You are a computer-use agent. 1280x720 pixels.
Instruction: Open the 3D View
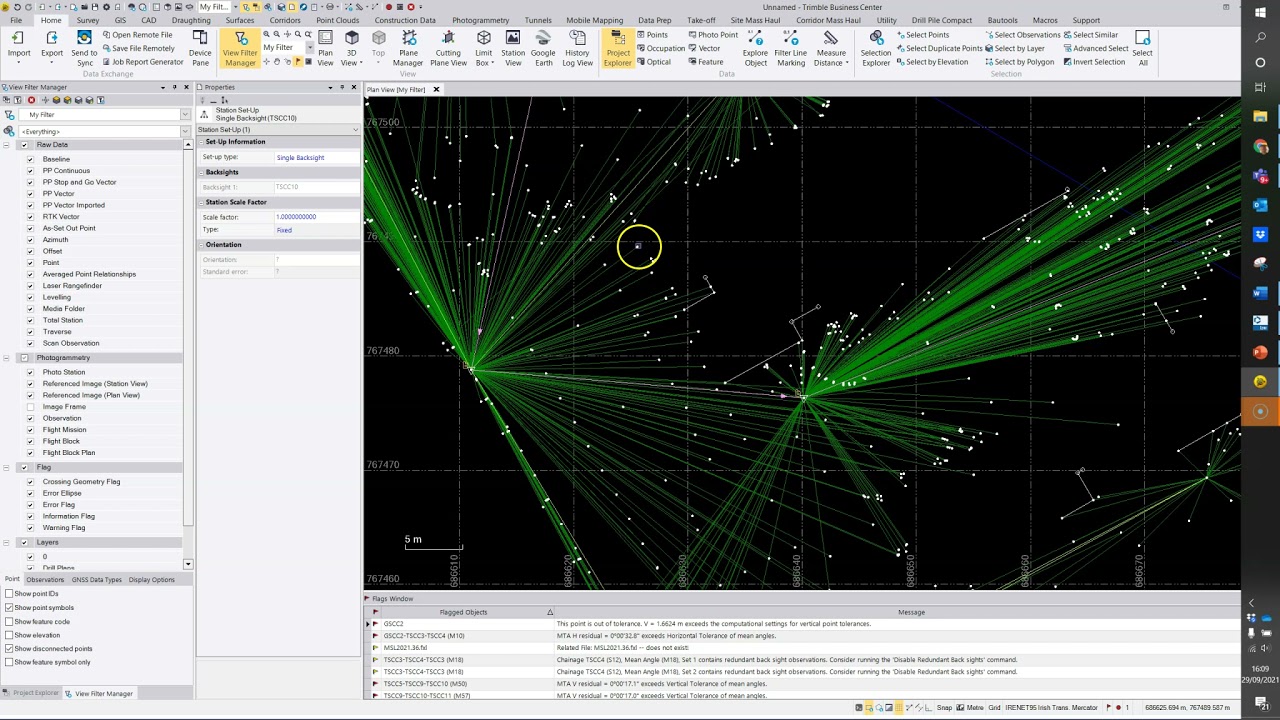point(351,48)
